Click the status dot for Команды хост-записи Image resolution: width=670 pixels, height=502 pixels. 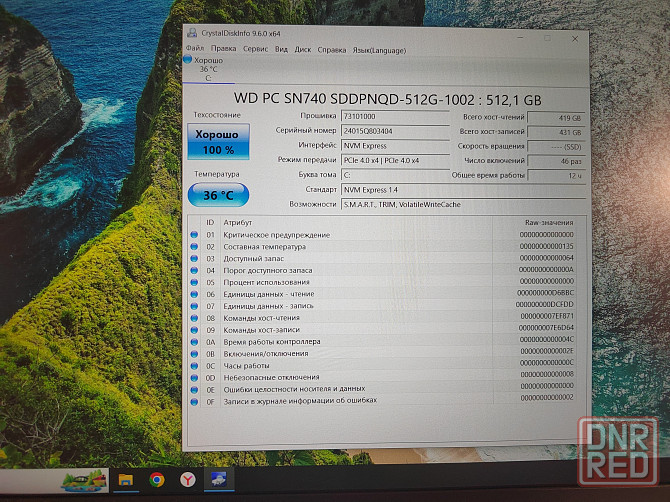(x=194, y=330)
